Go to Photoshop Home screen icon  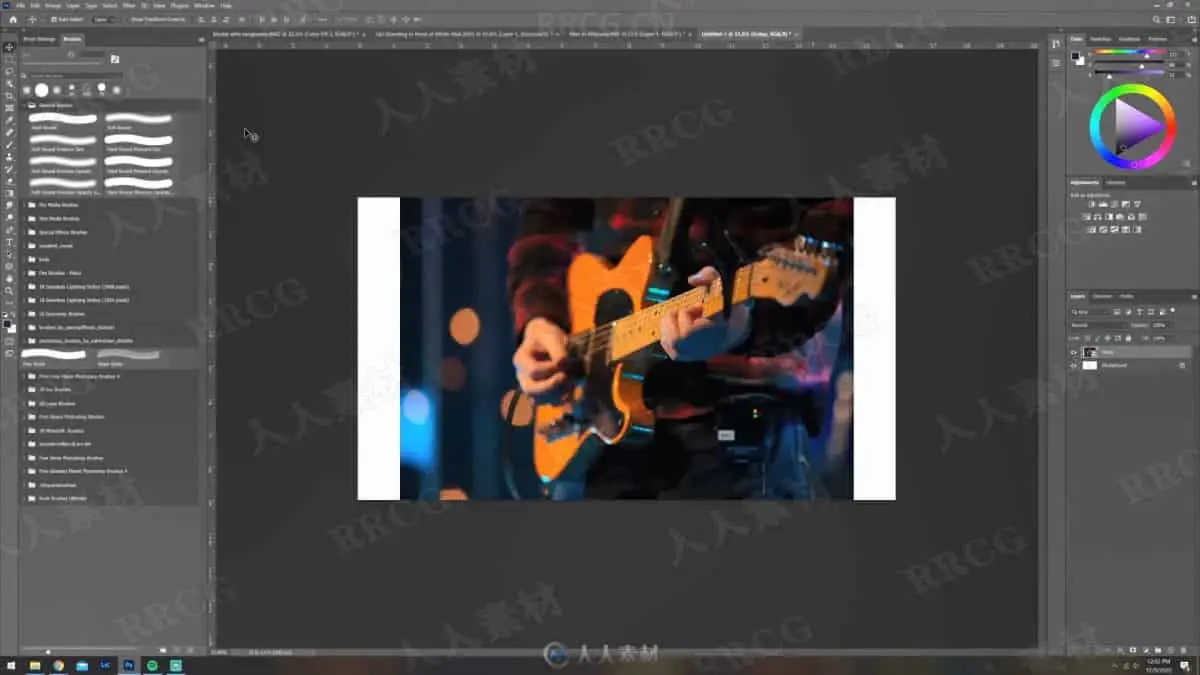12,19
